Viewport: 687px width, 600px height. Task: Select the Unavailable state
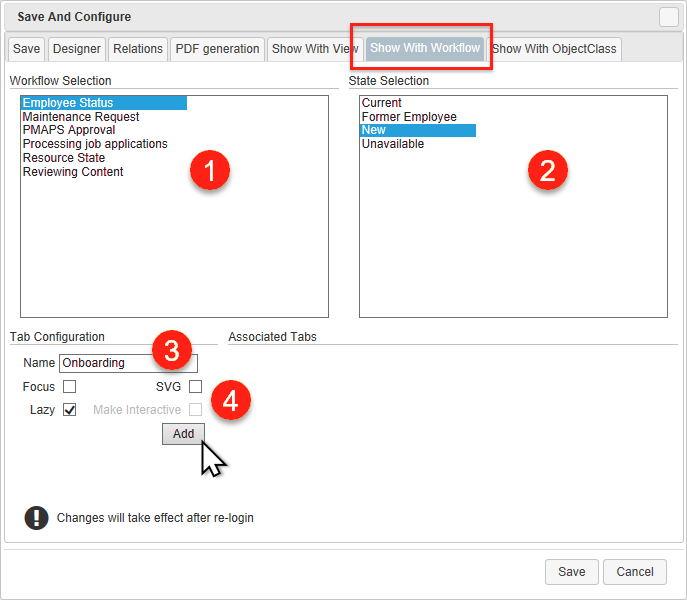point(393,144)
